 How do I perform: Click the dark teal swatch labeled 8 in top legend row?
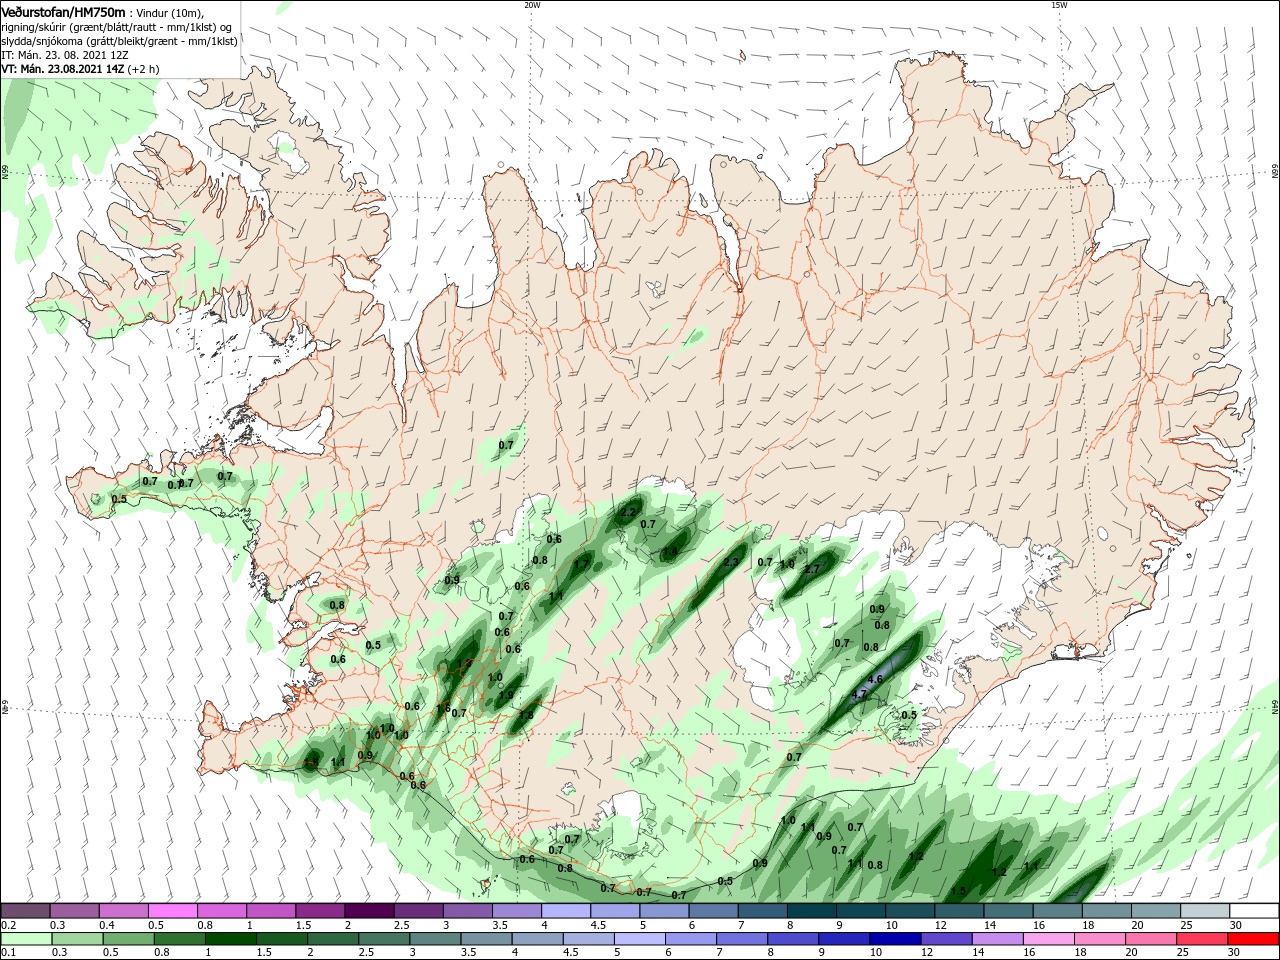point(812,910)
